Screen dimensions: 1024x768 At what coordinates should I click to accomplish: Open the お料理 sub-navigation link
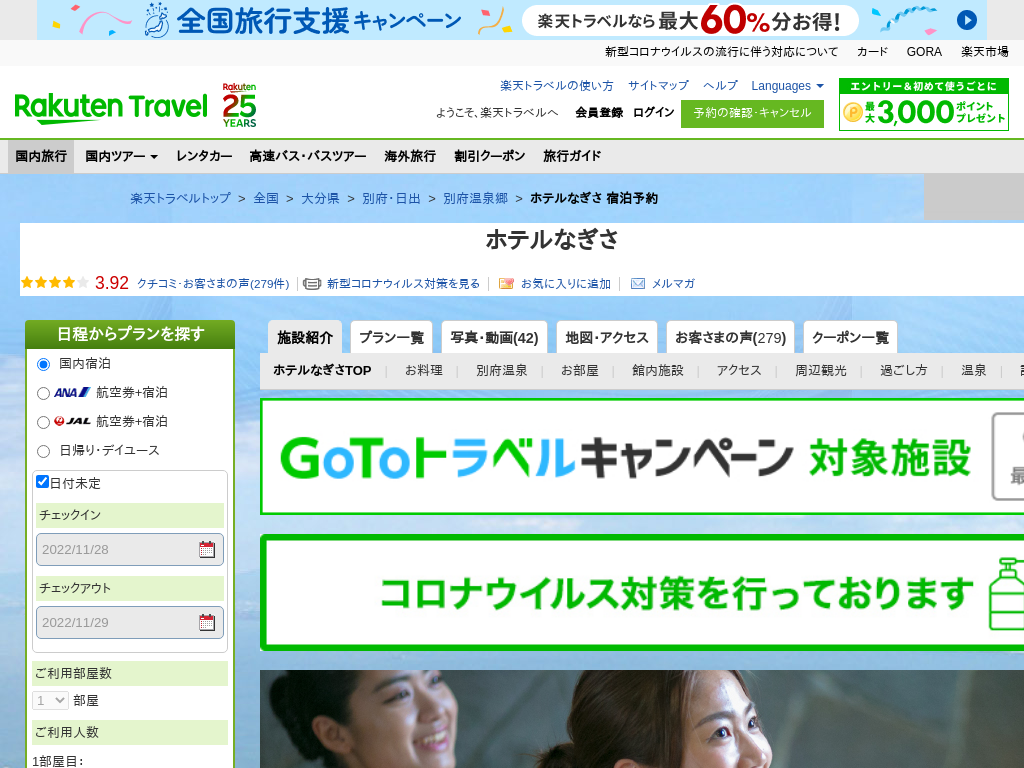pos(424,370)
